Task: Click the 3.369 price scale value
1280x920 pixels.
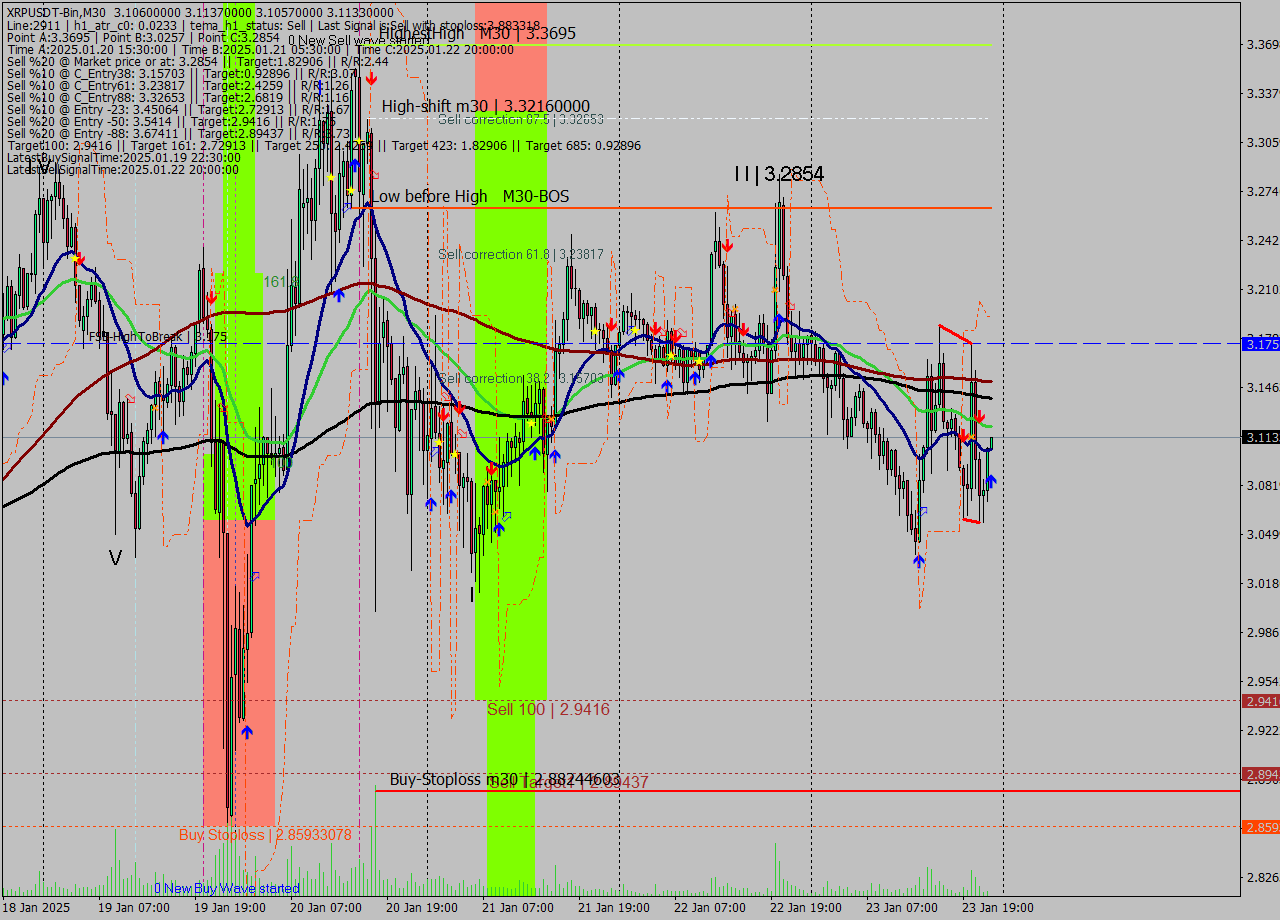Action: pyautogui.click(x=1262, y=45)
